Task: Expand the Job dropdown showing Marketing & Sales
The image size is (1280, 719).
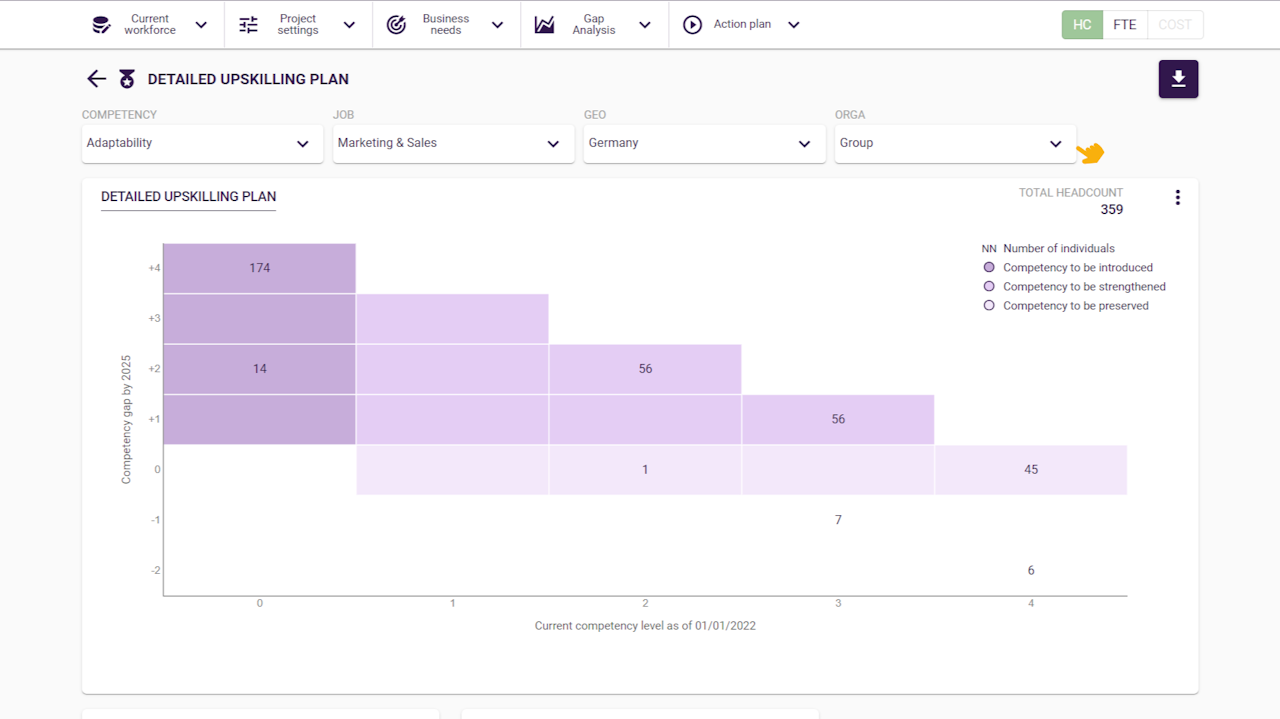Action: click(x=453, y=144)
